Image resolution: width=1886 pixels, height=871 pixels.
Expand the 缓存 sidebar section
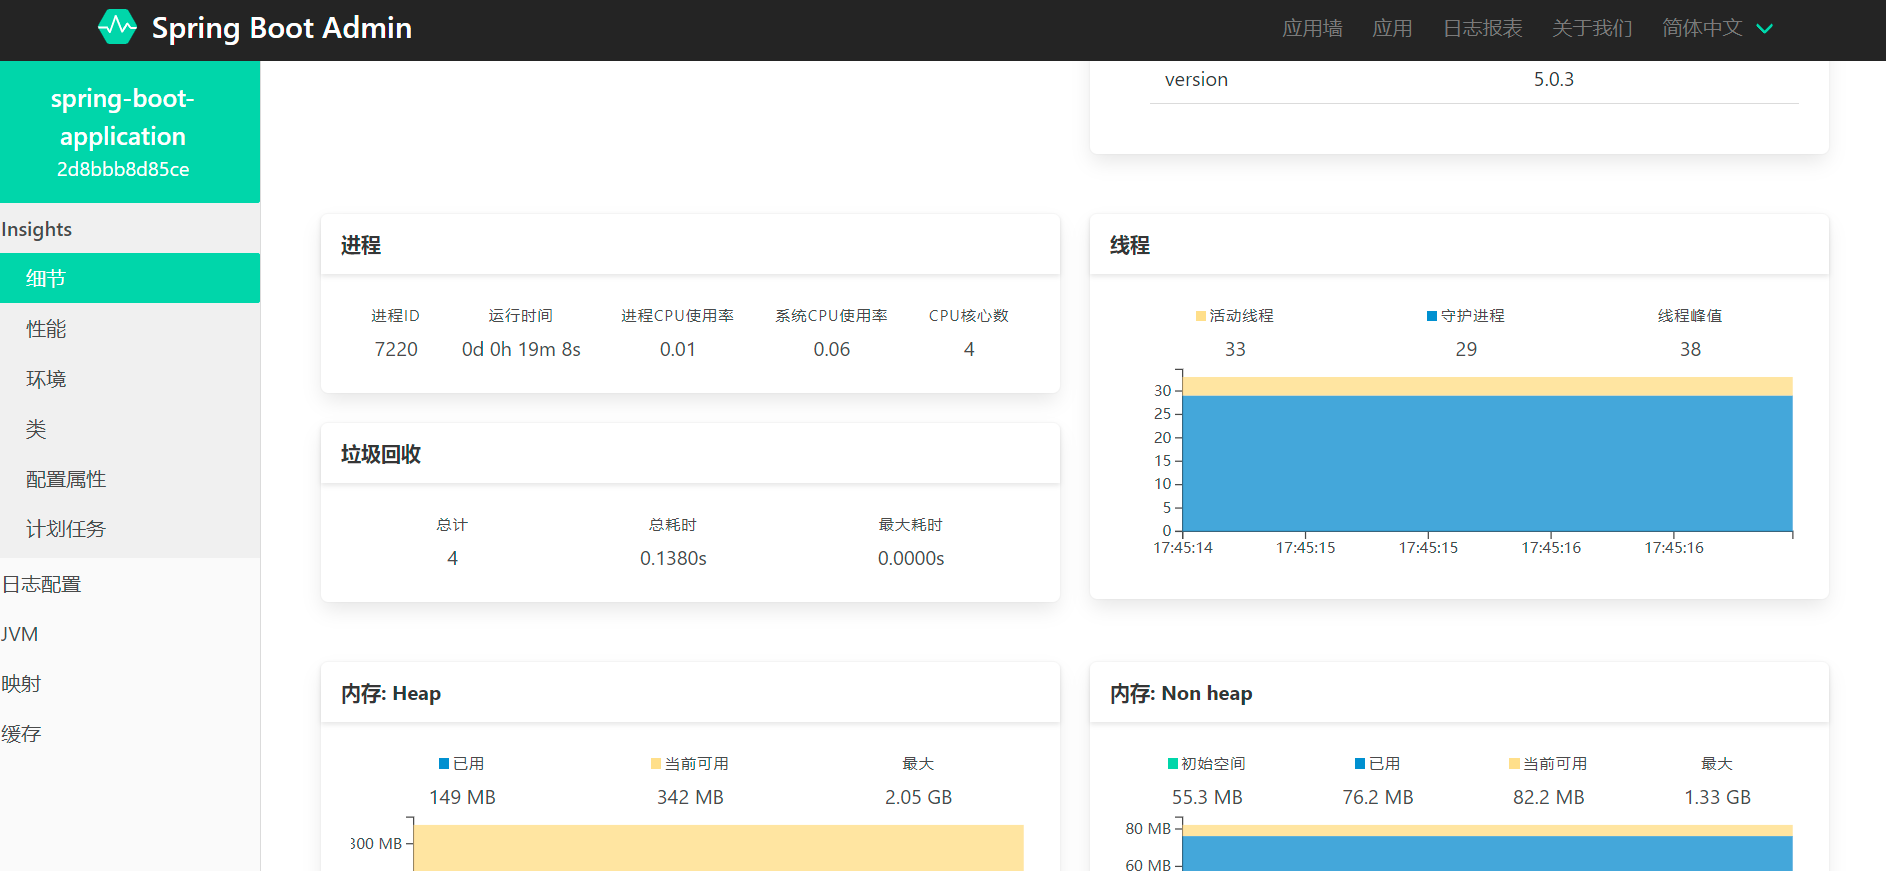(x=130, y=734)
